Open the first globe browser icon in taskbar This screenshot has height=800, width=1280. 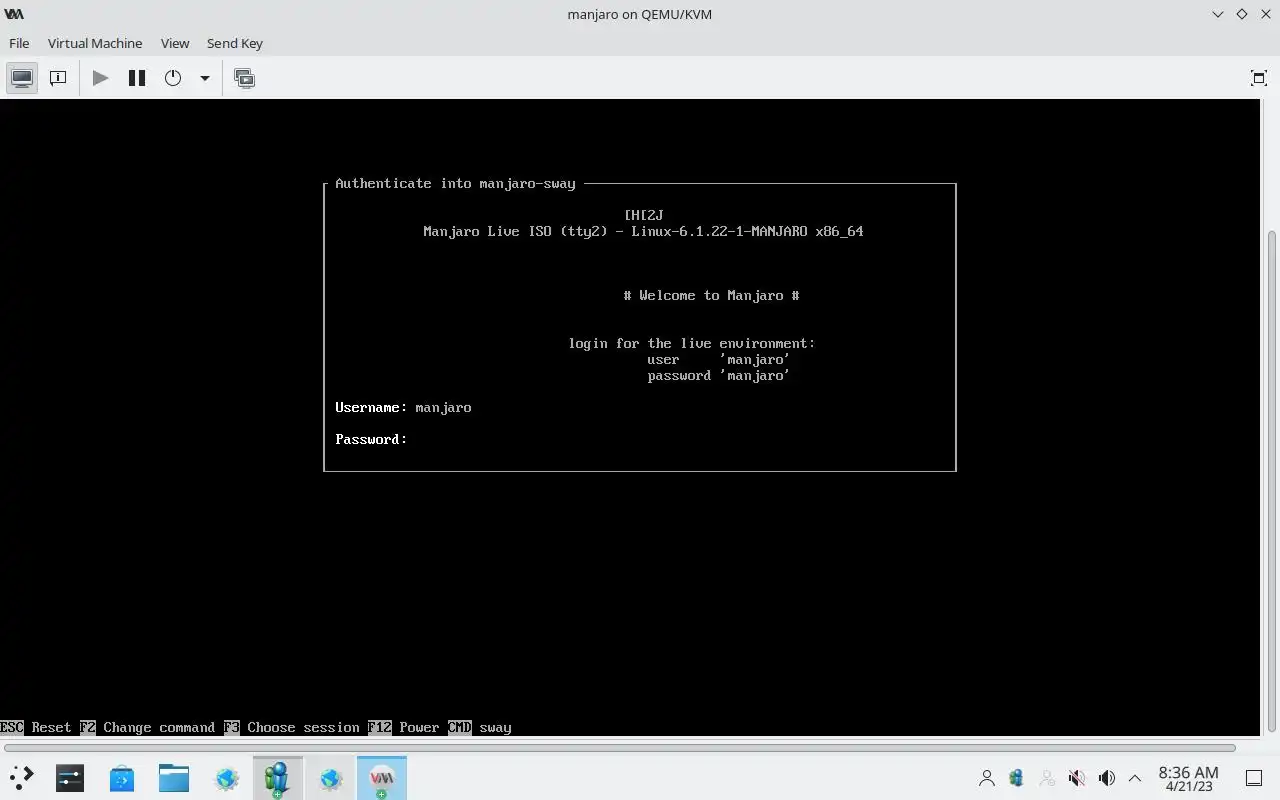coord(226,778)
